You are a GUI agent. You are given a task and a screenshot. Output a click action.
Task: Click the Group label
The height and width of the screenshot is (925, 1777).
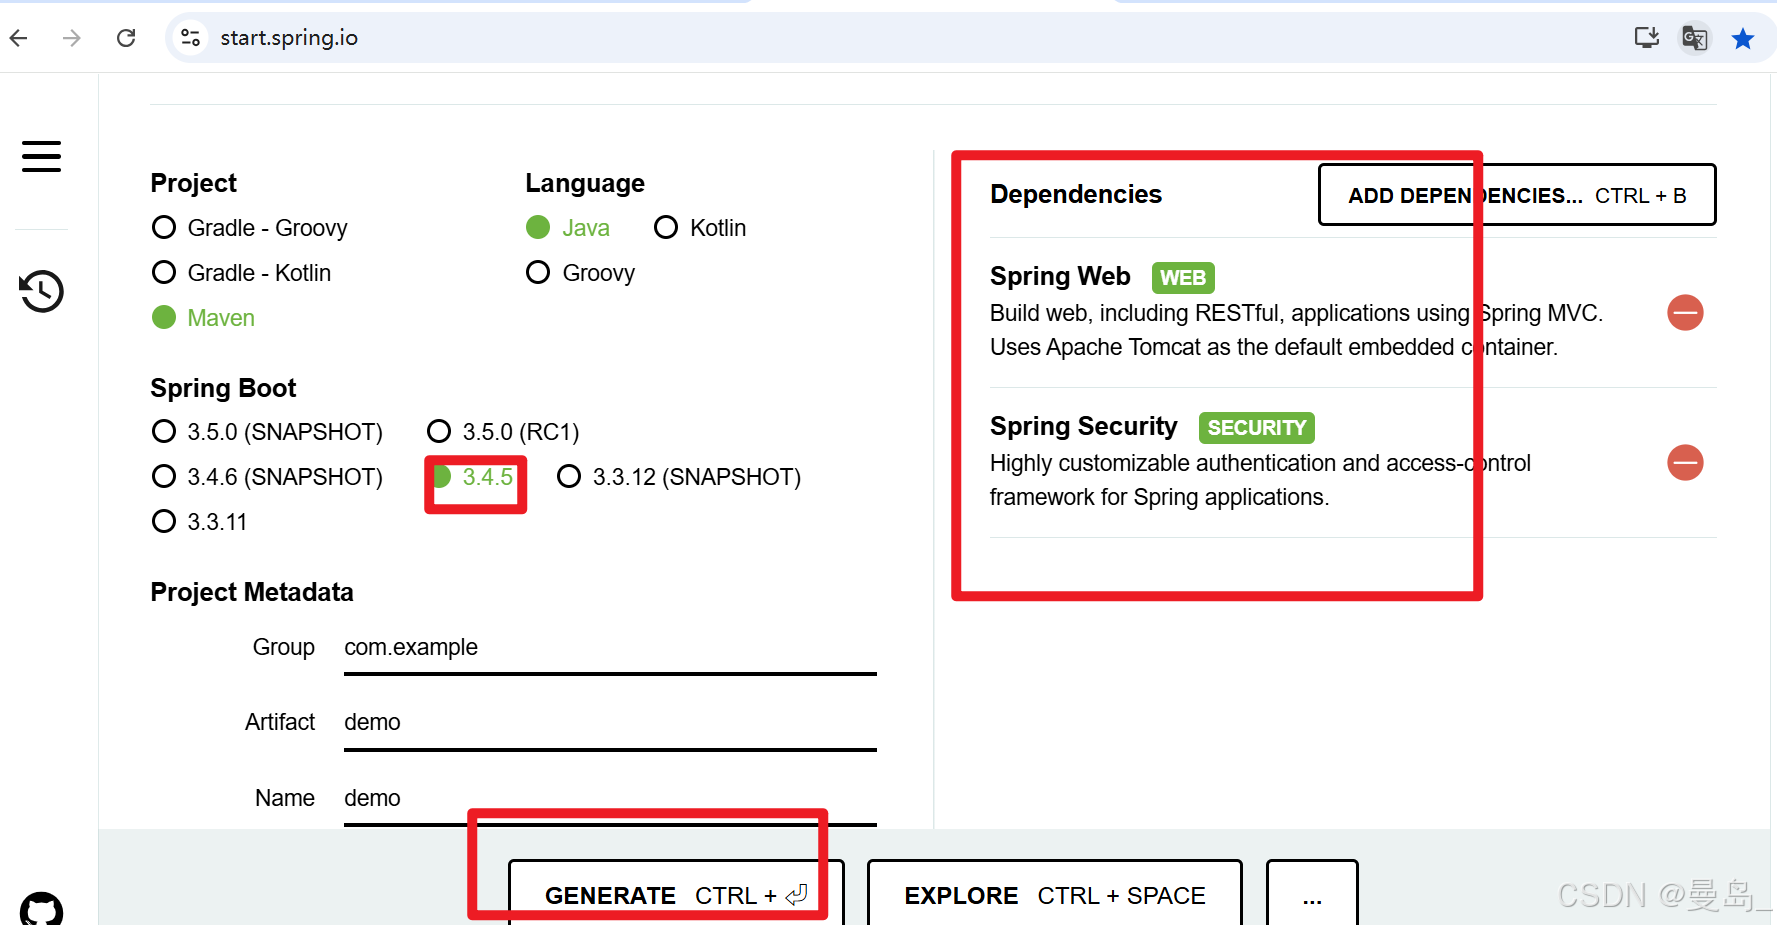click(x=284, y=647)
